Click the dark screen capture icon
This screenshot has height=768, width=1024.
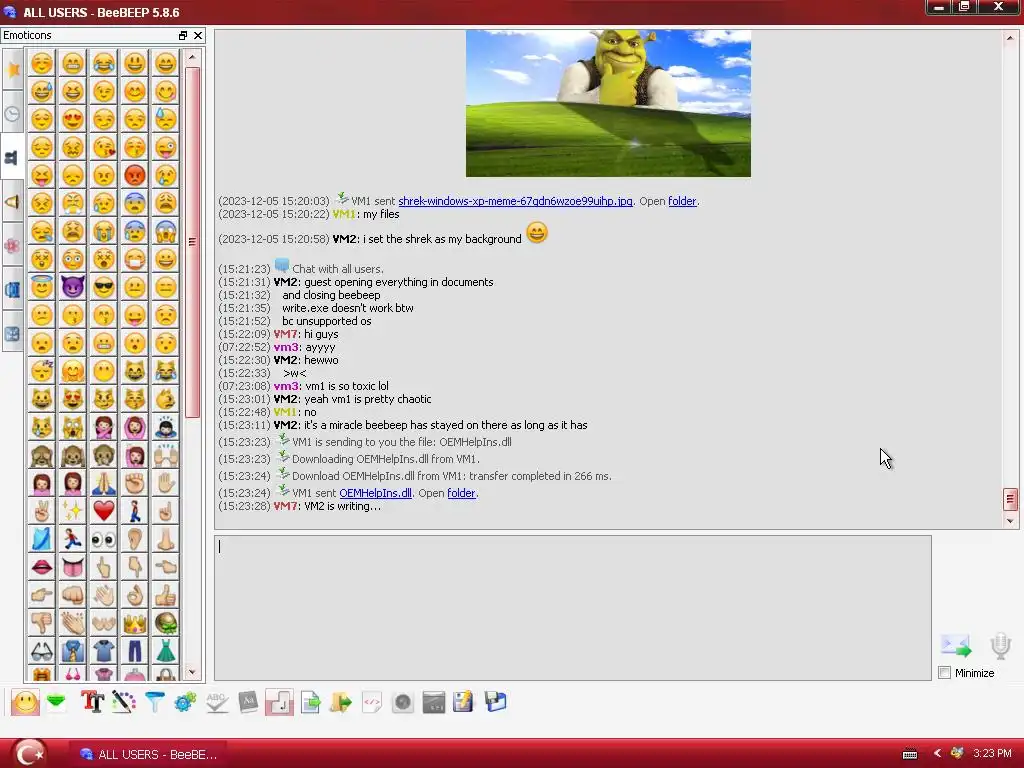coord(434,702)
